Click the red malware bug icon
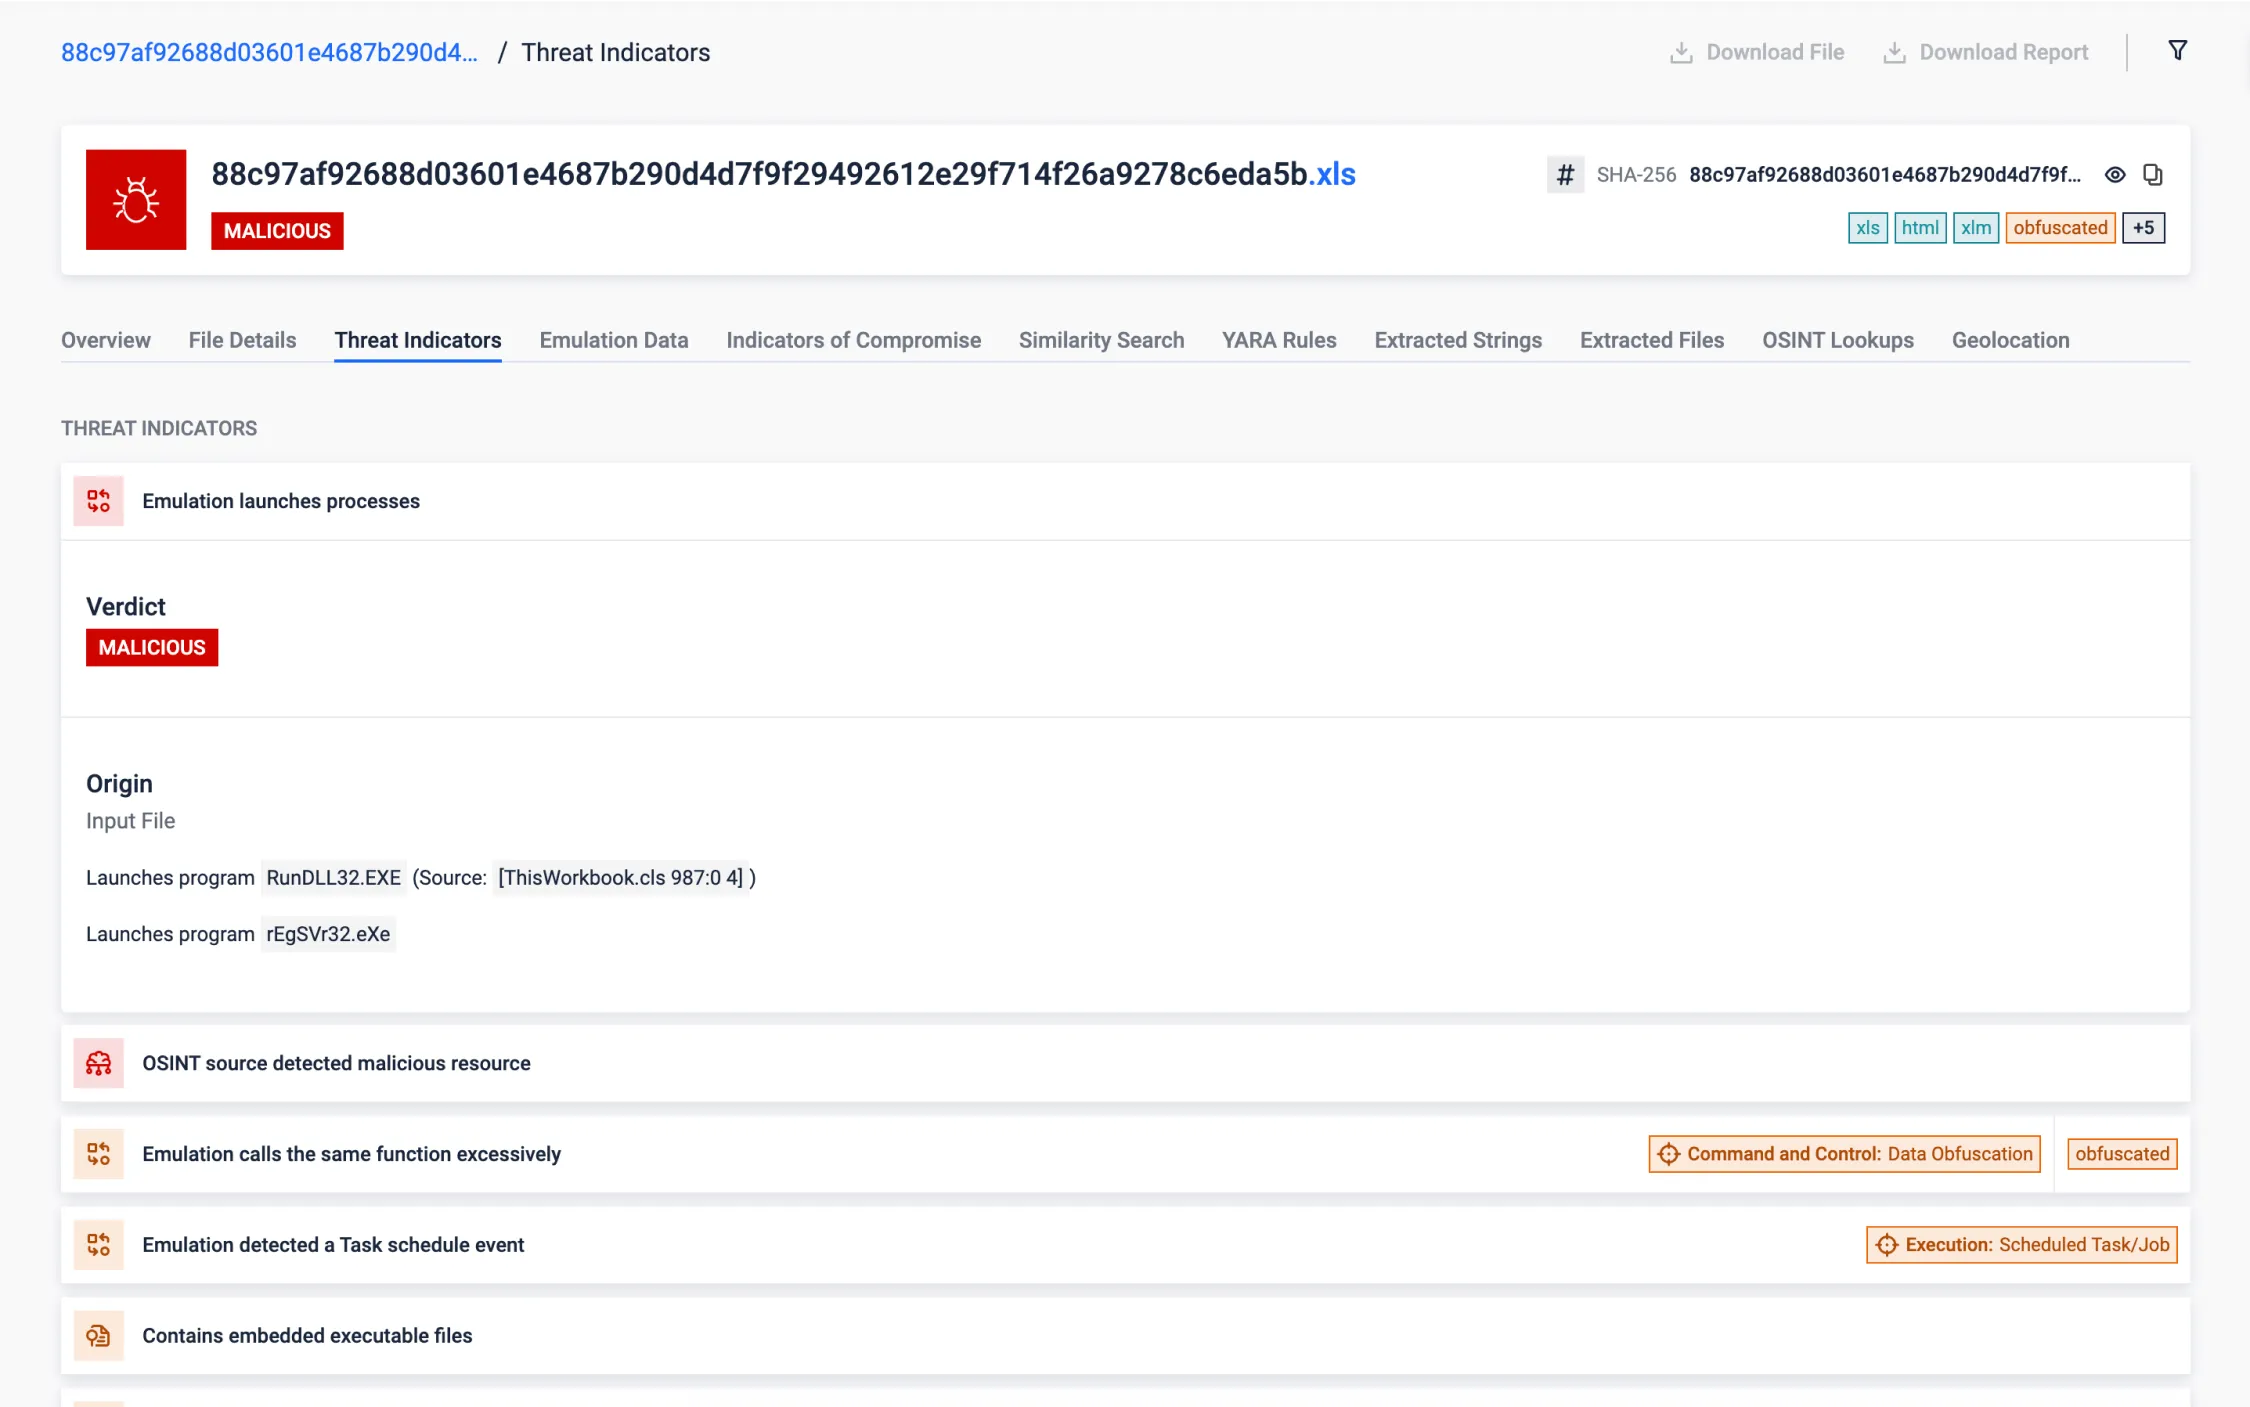Viewport: 2250px width, 1407px height. [136, 200]
